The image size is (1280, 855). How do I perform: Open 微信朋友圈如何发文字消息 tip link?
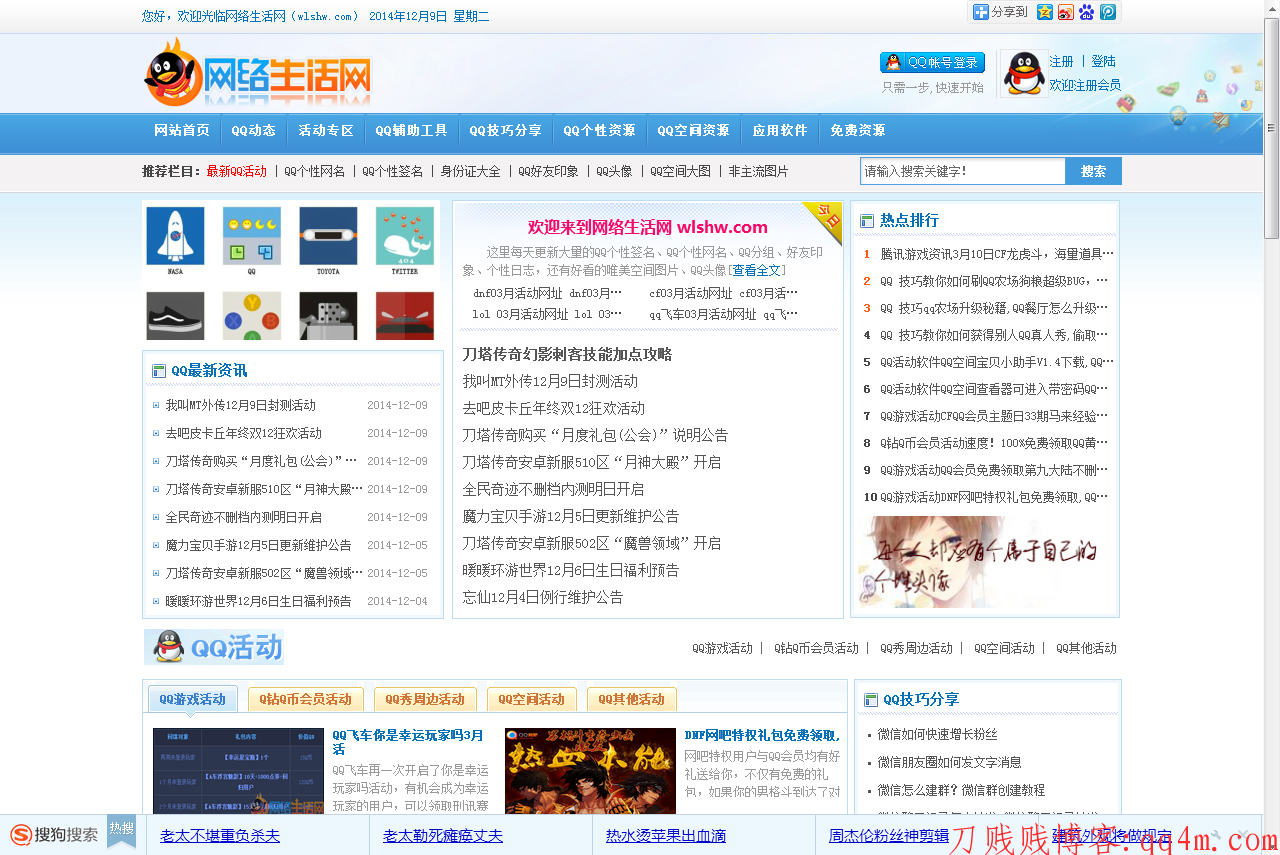(950, 762)
